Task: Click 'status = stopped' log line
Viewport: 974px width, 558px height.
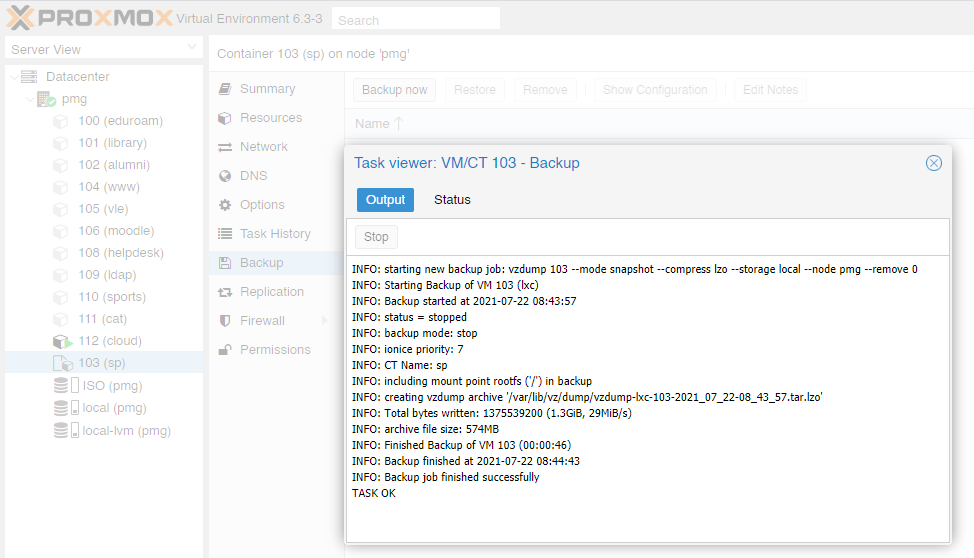Action: pyautogui.click(x=409, y=317)
